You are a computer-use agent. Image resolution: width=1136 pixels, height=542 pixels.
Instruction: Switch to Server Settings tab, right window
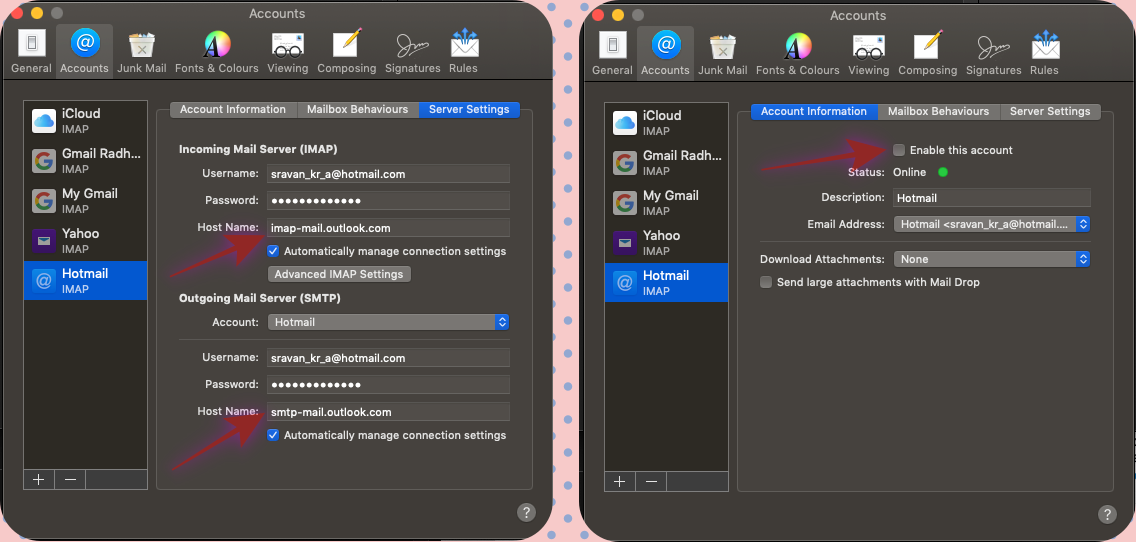(1051, 112)
